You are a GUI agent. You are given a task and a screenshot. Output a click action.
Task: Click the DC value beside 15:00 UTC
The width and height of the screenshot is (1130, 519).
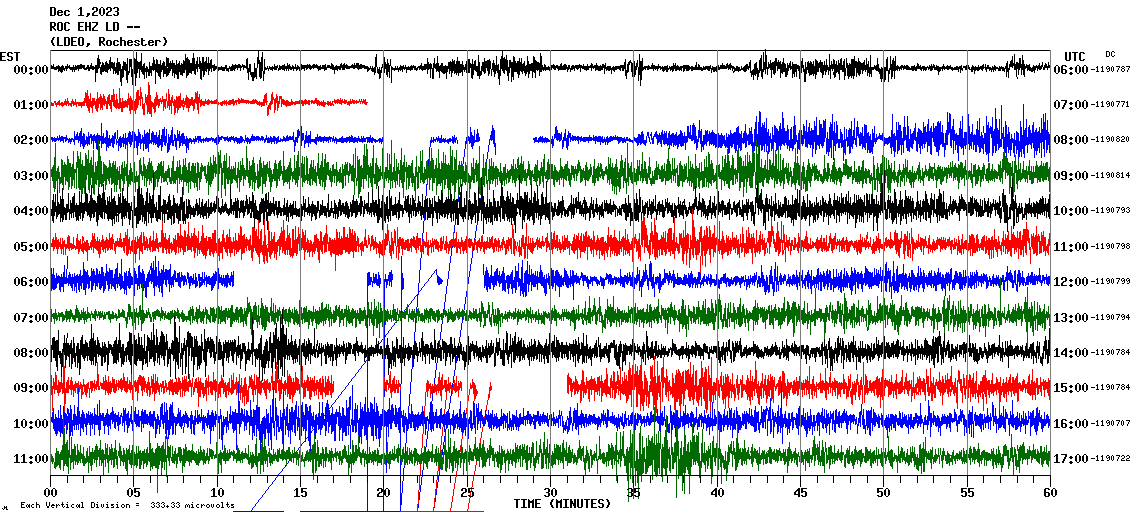point(1109,388)
